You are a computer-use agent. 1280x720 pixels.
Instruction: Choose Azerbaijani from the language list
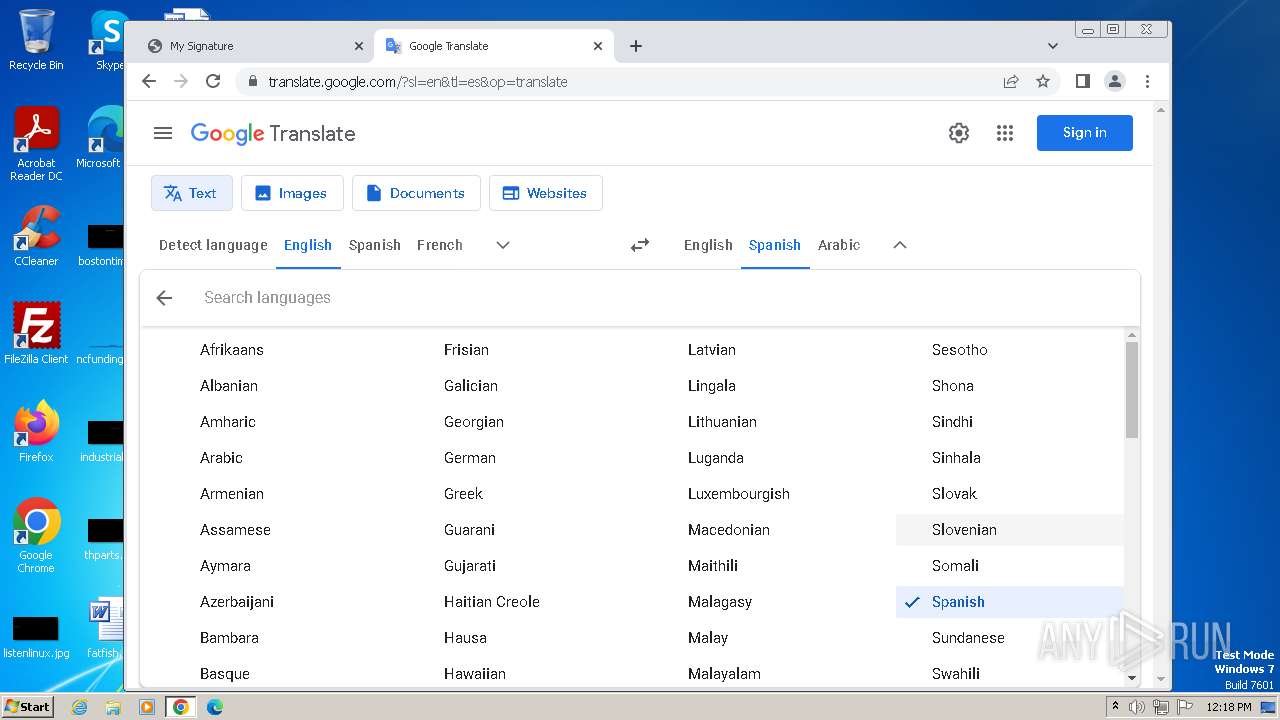click(237, 602)
